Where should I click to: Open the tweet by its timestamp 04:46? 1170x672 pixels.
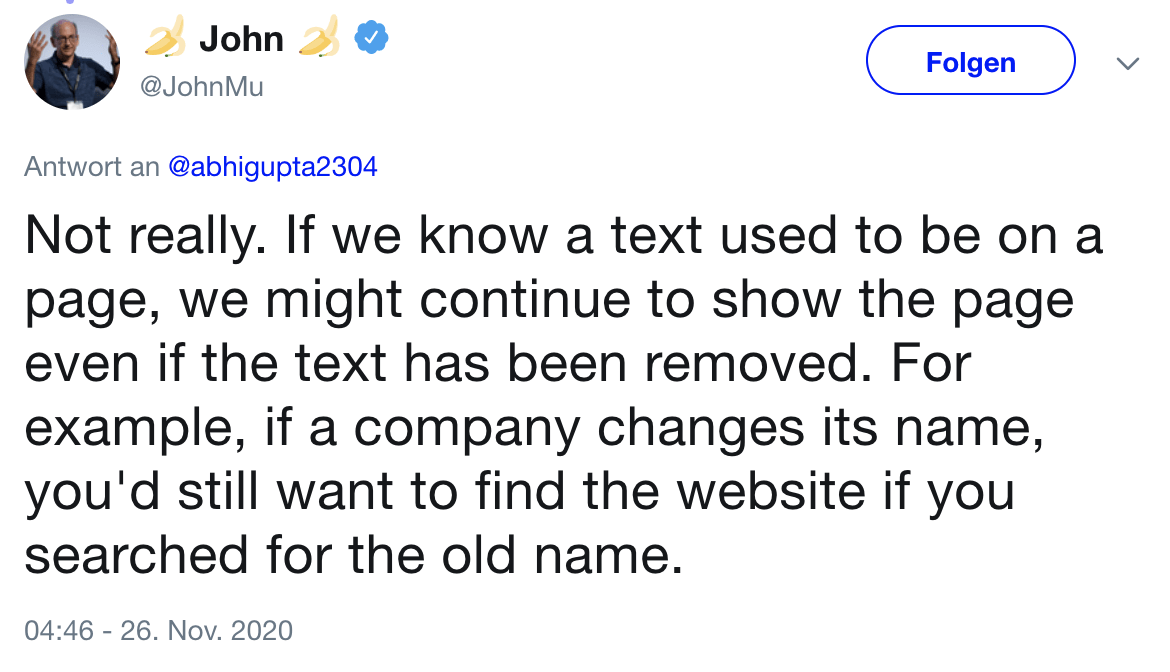tap(58, 630)
